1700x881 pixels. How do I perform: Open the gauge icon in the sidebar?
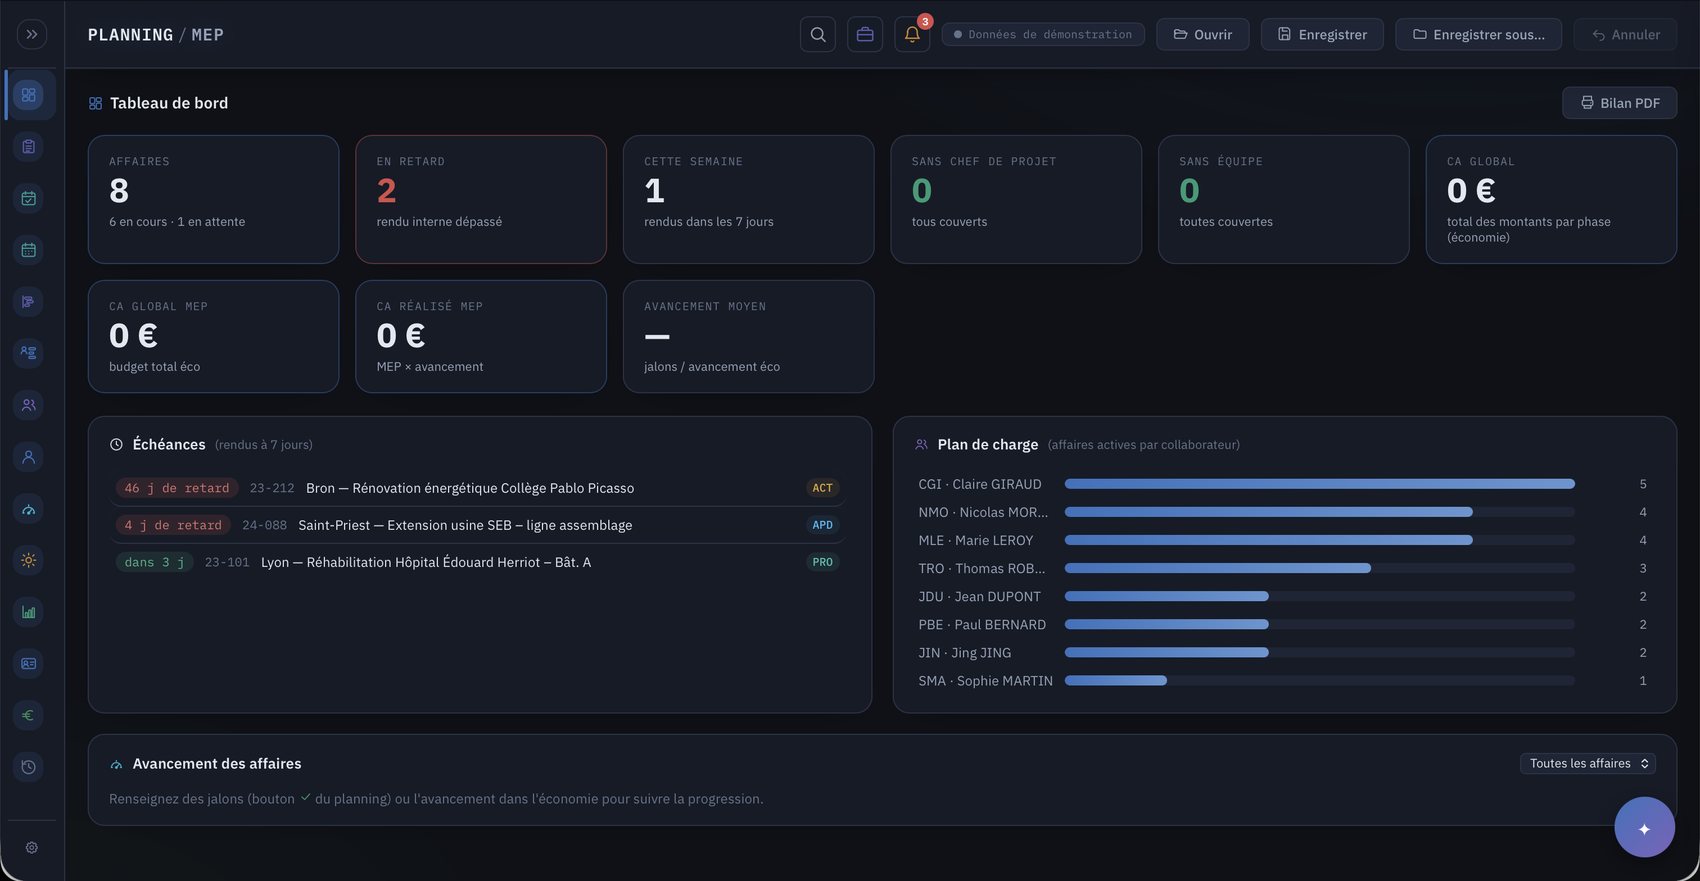(29, 509)
